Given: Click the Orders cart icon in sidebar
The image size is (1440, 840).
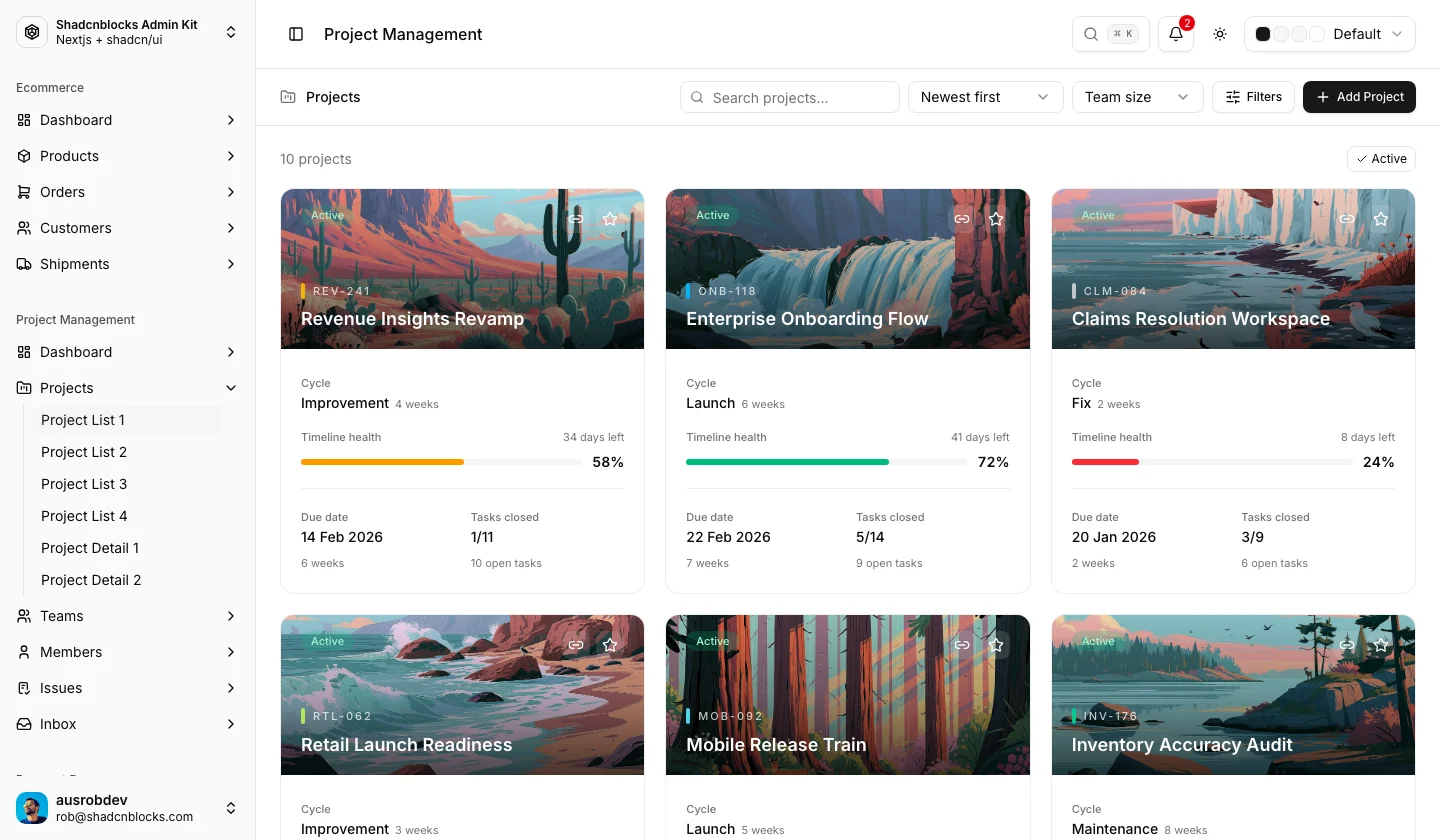Looking at the screenshot, I should [x=24, y=192].
